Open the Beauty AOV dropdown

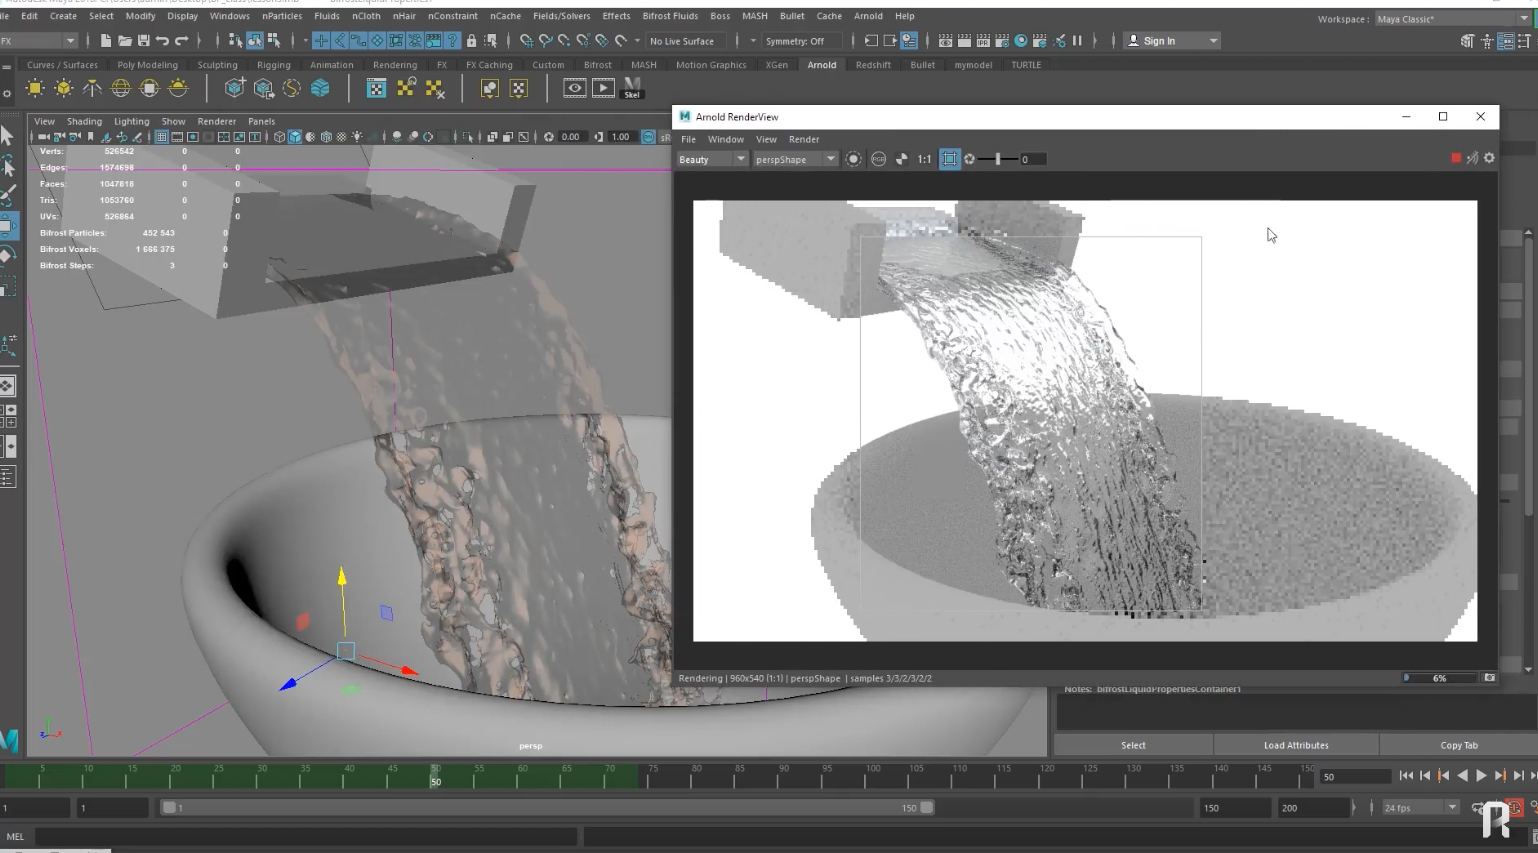click(x=712, y=159)
